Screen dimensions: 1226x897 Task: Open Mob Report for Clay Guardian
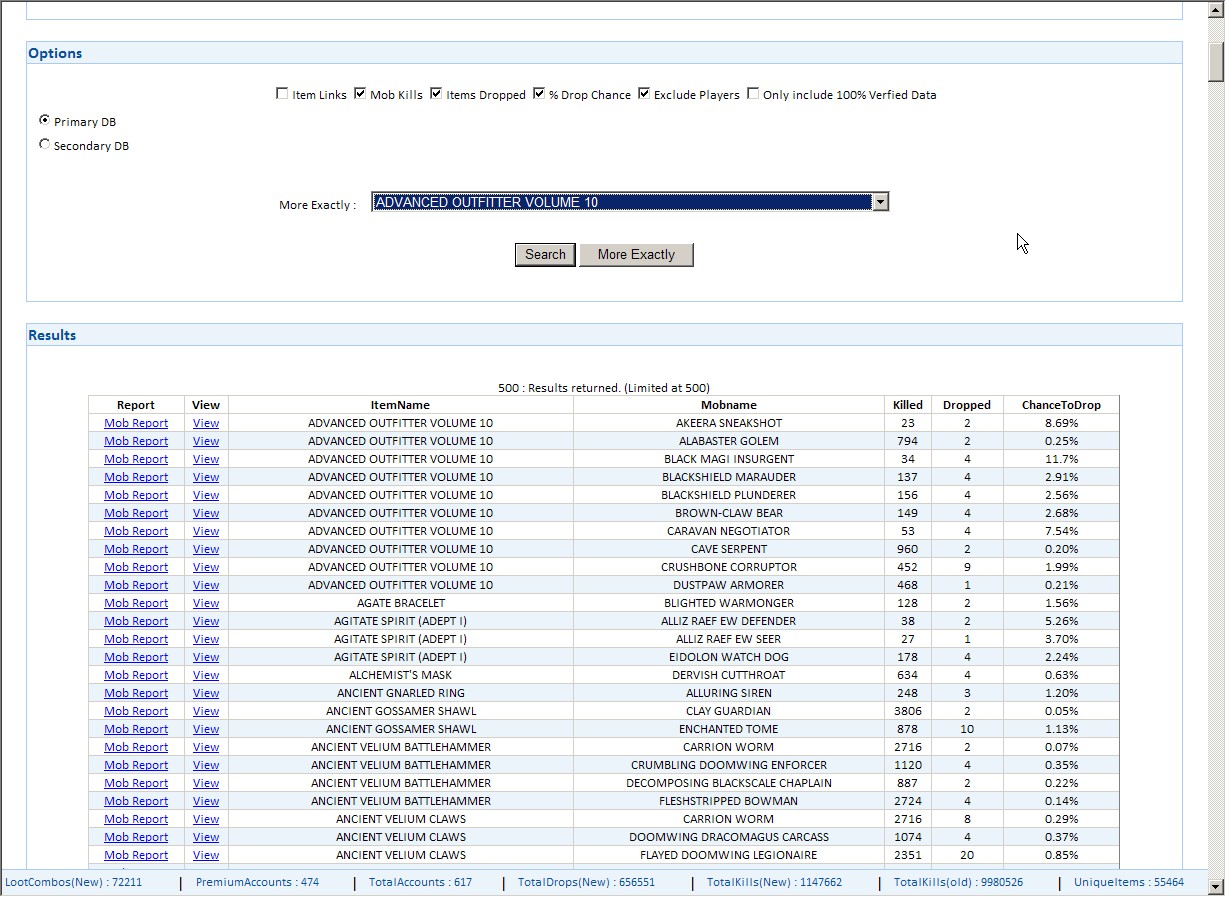[x=136, y=711]
